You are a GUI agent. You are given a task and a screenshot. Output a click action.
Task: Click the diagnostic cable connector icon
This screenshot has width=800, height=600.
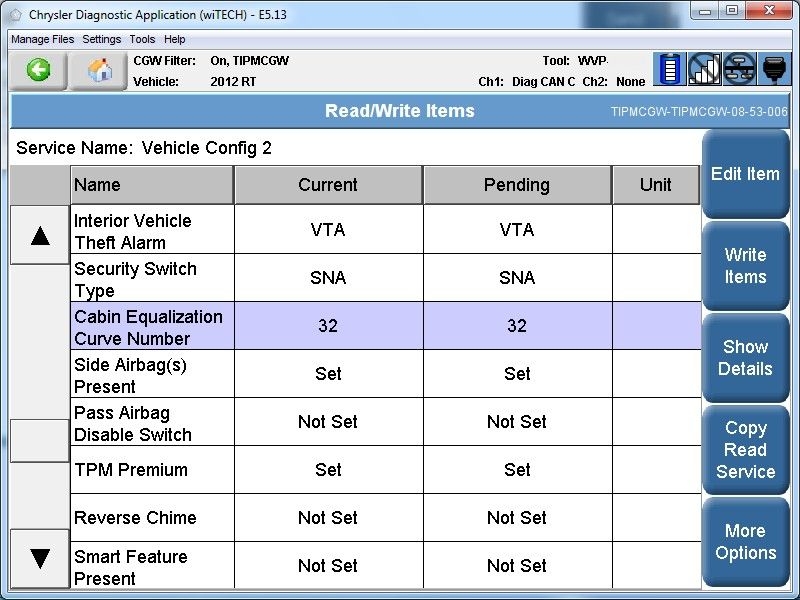click(x=775, y=70)
